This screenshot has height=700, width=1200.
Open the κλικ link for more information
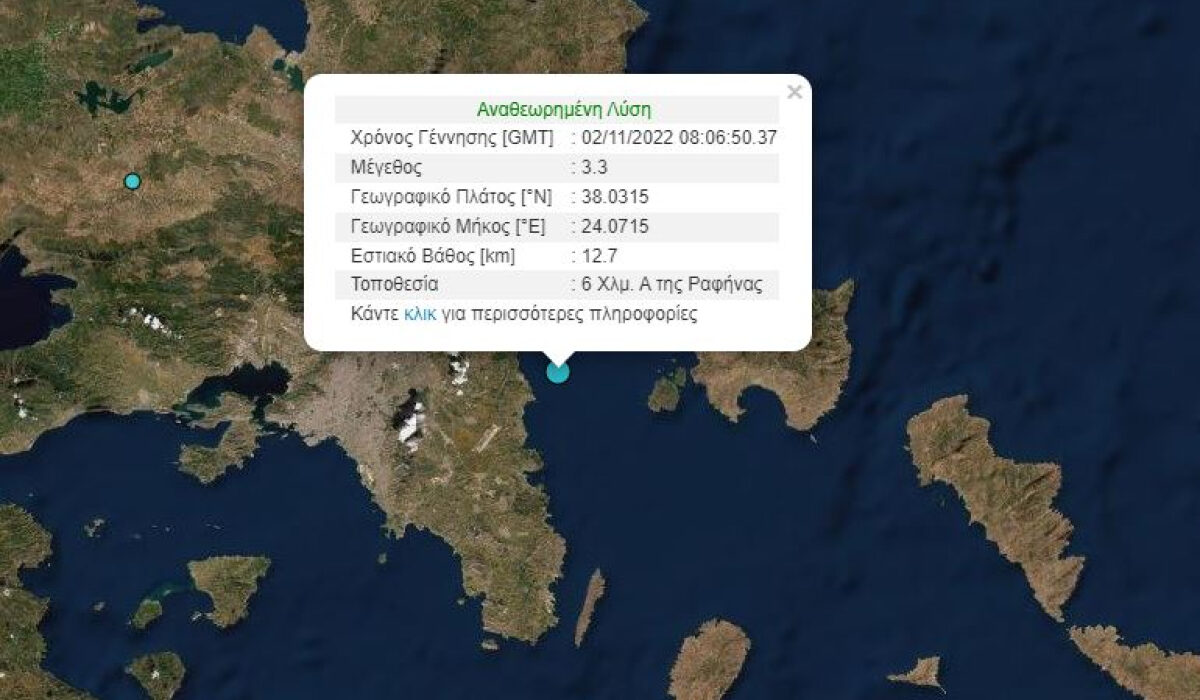(x=420, y=313)
